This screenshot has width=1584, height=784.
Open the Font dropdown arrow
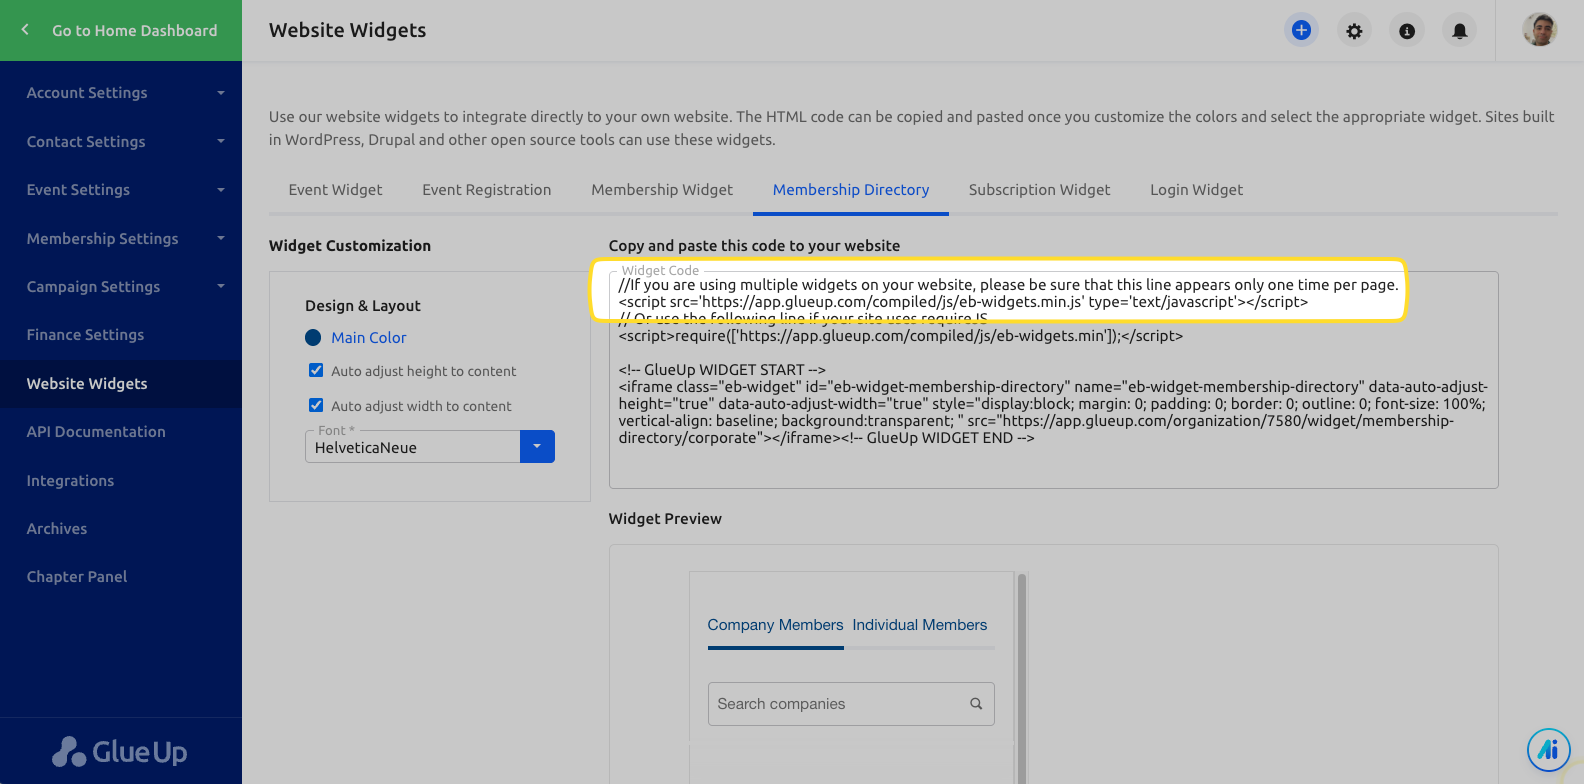[x=537, y=447]
